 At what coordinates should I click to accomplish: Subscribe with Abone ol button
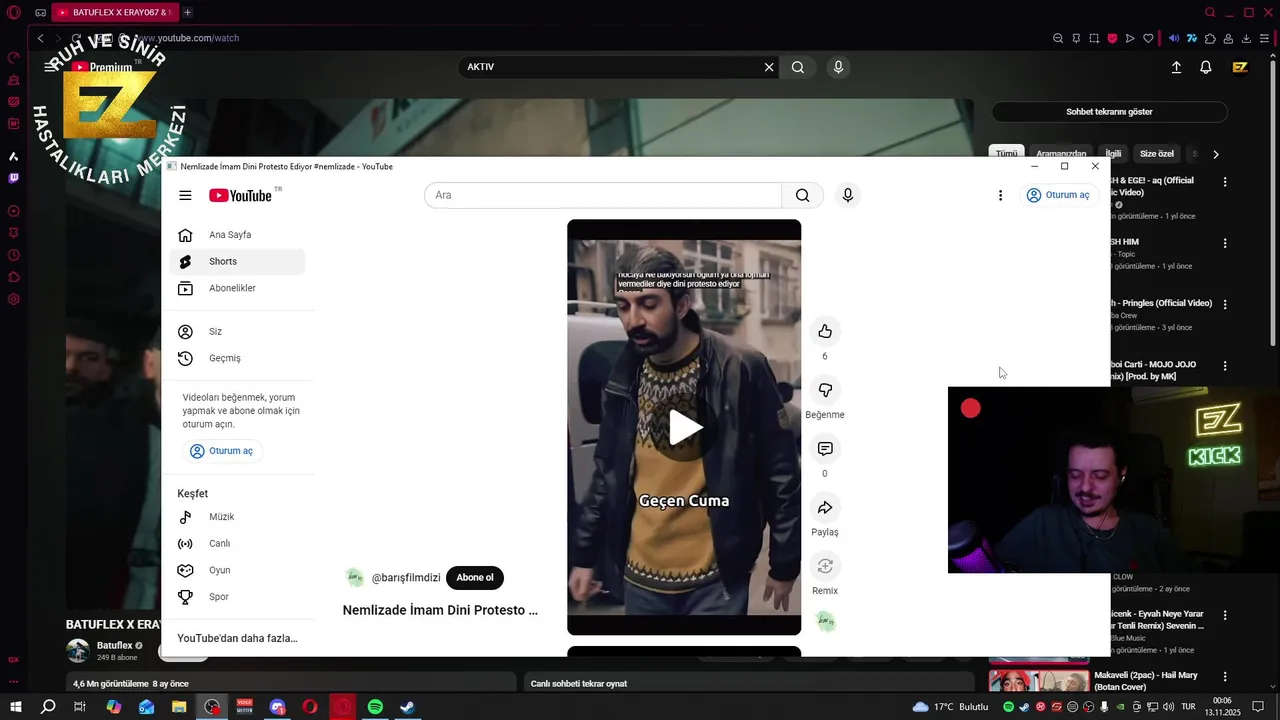point(475,577)
